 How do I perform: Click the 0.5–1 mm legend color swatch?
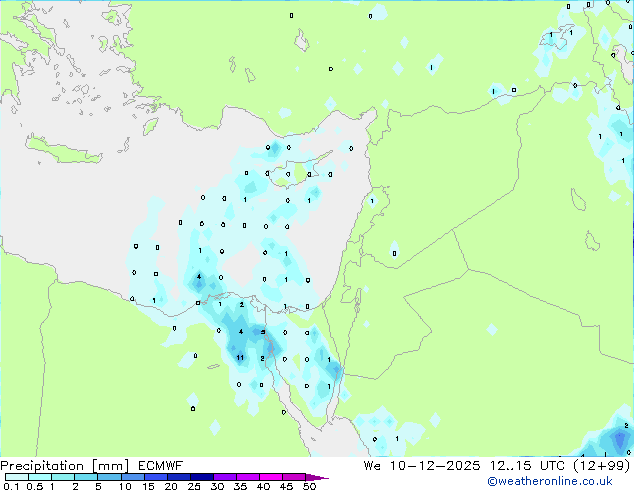coord(40,477)
